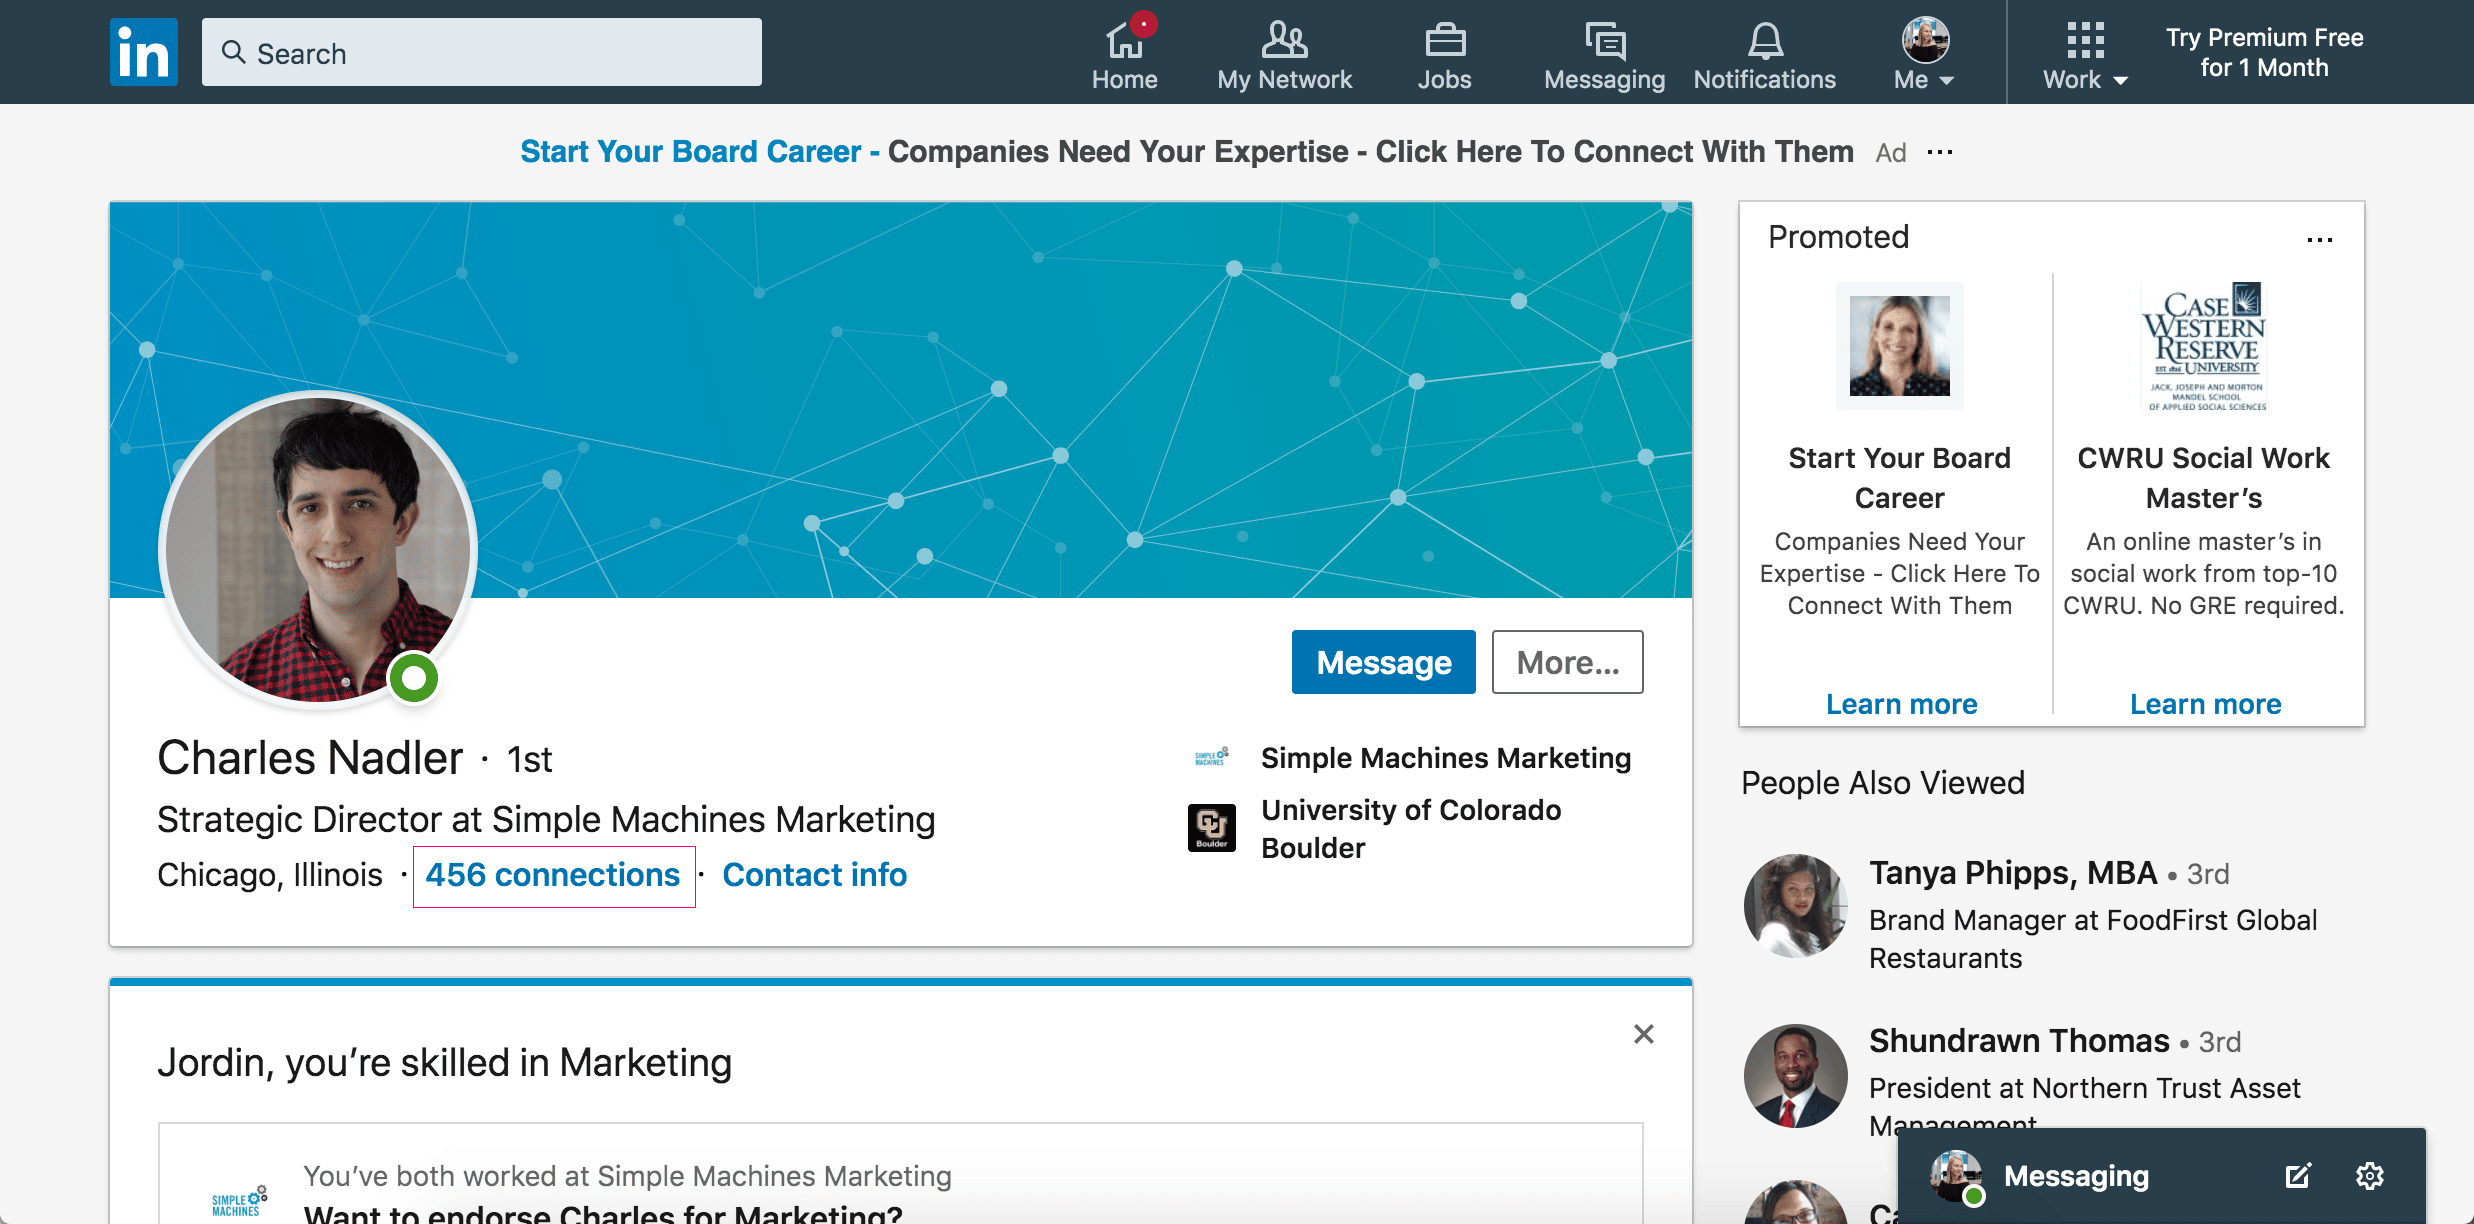Expand the Messaging overlay title bar
2474x1224 pixels.
[x=2162, y=1176]
